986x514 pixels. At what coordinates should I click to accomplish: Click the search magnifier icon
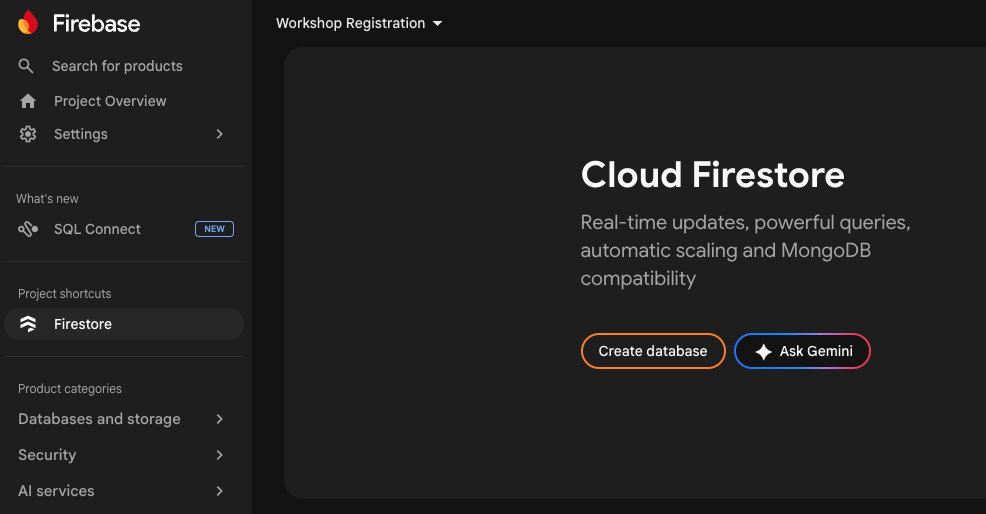[x=26, y=66]
